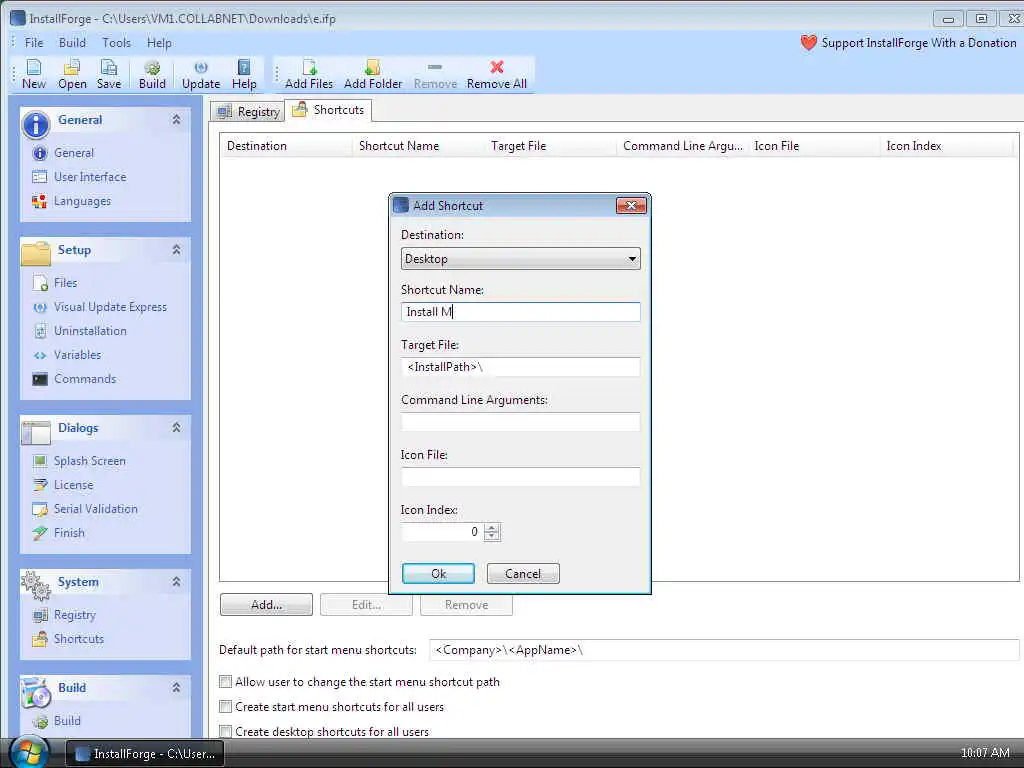Screen dimensions: 1024x768
Task: Open the Files page in Setup
Action: (55, 283)
